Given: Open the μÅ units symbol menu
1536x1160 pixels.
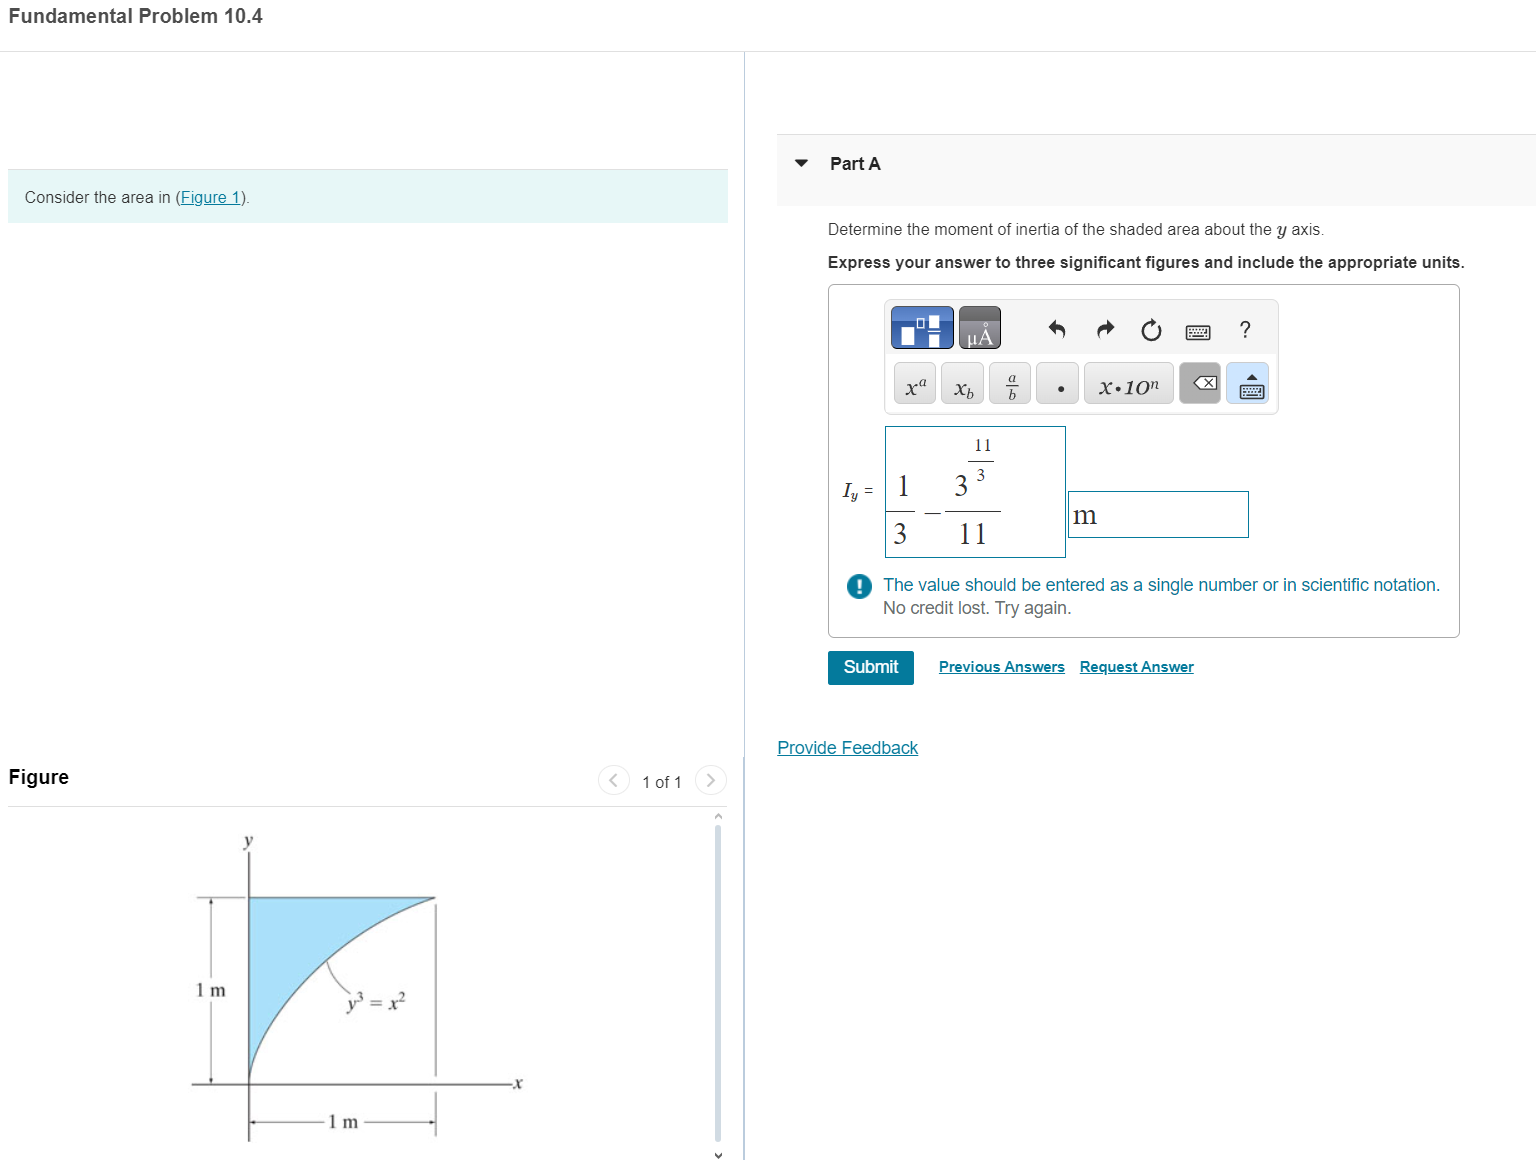Looking at the screenshot, I should 979,327.
